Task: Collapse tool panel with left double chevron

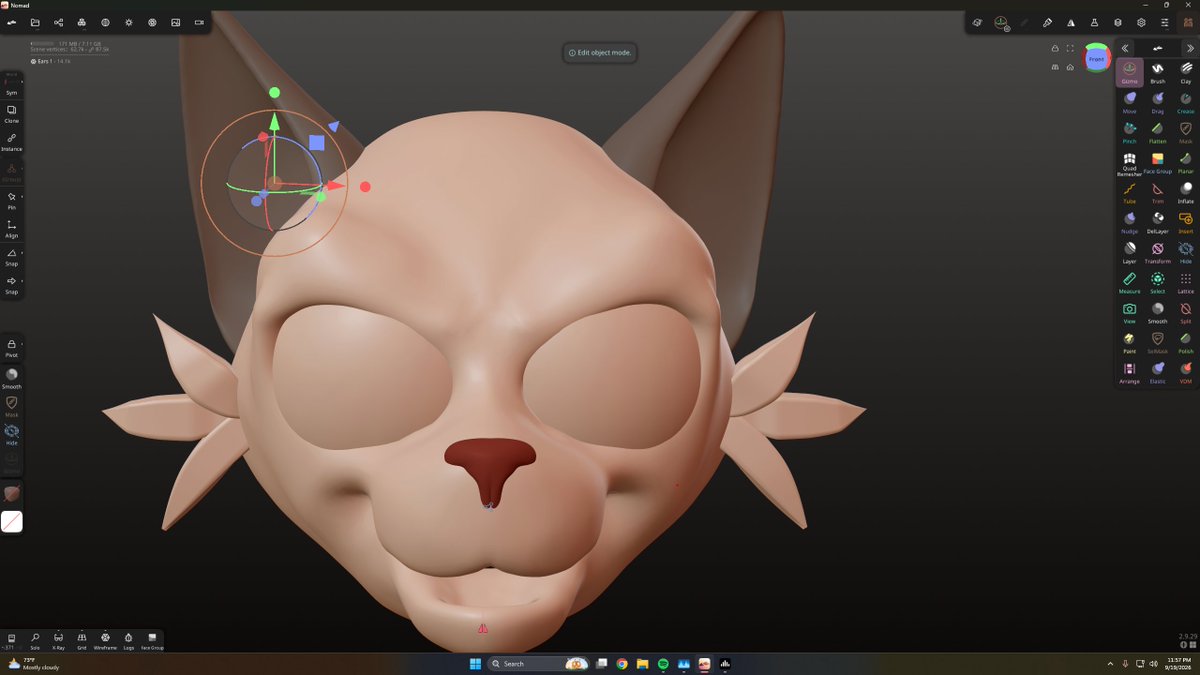Action: 1125,48
